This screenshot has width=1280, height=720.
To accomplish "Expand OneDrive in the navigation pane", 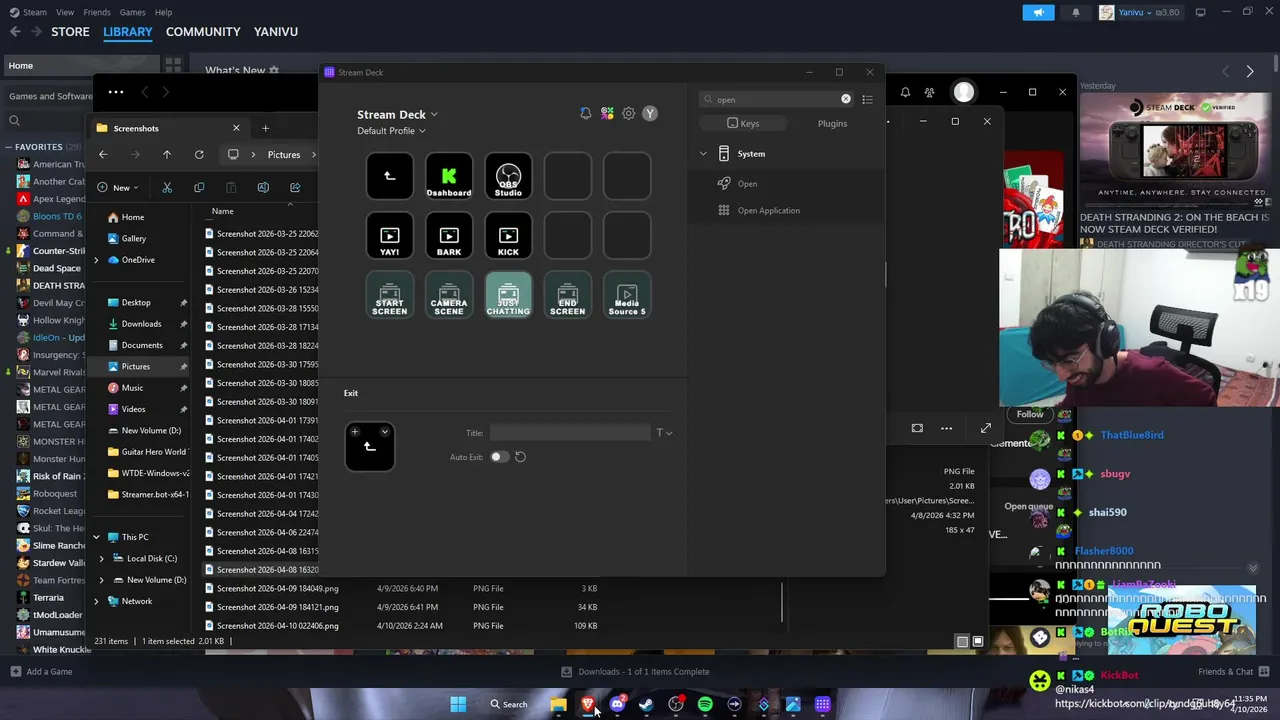I will pos(97,260).
